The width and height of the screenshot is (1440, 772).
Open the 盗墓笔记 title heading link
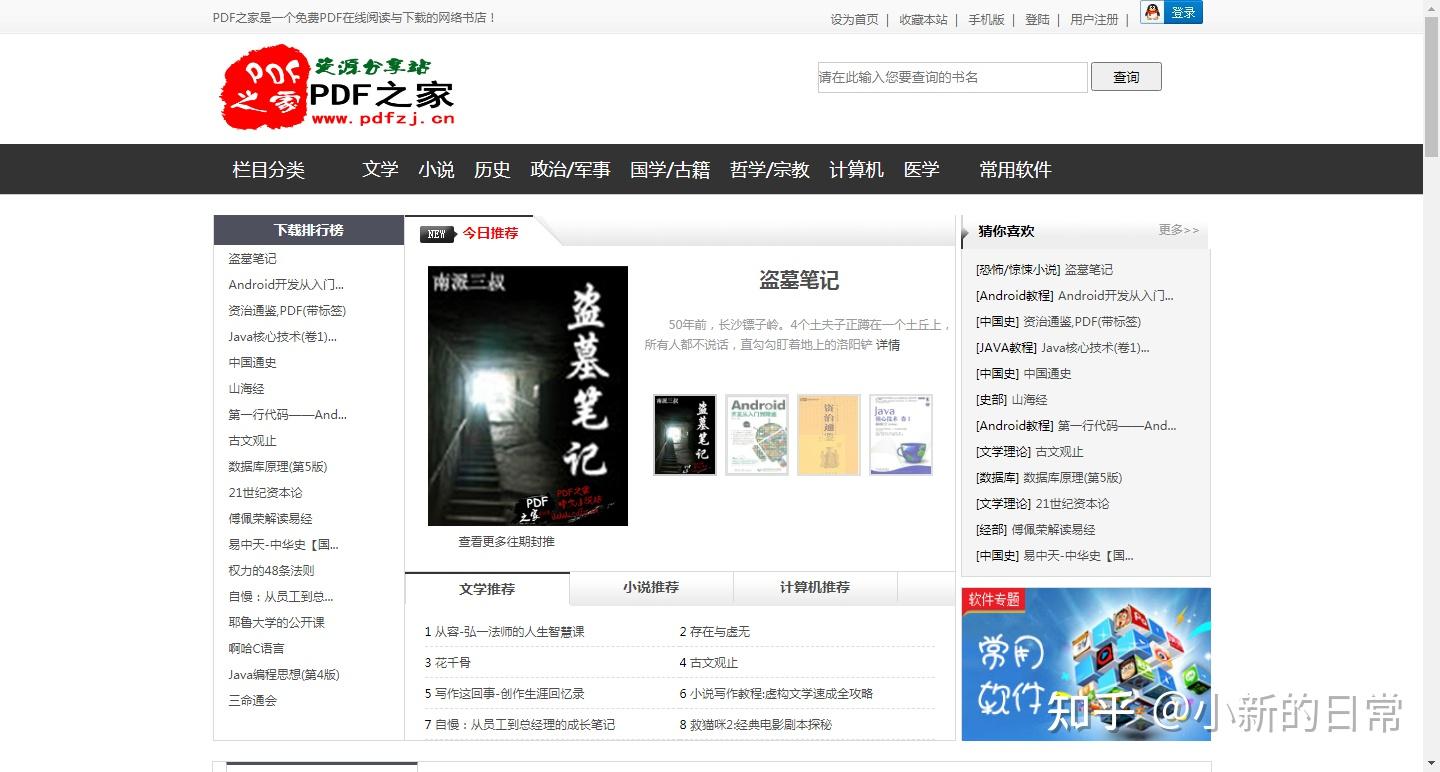[x=798, y=281]
